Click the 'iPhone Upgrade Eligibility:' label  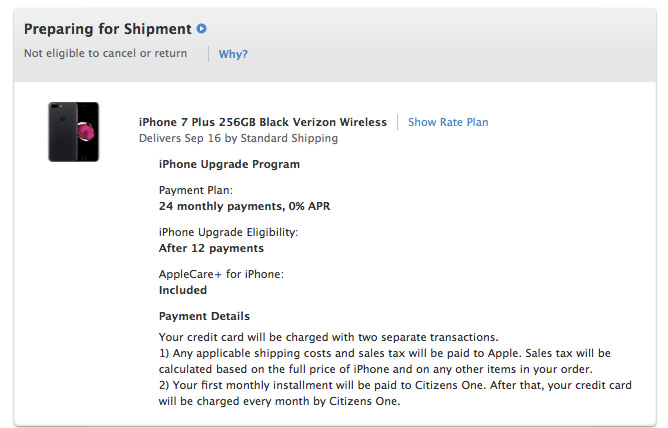(229, 232)
